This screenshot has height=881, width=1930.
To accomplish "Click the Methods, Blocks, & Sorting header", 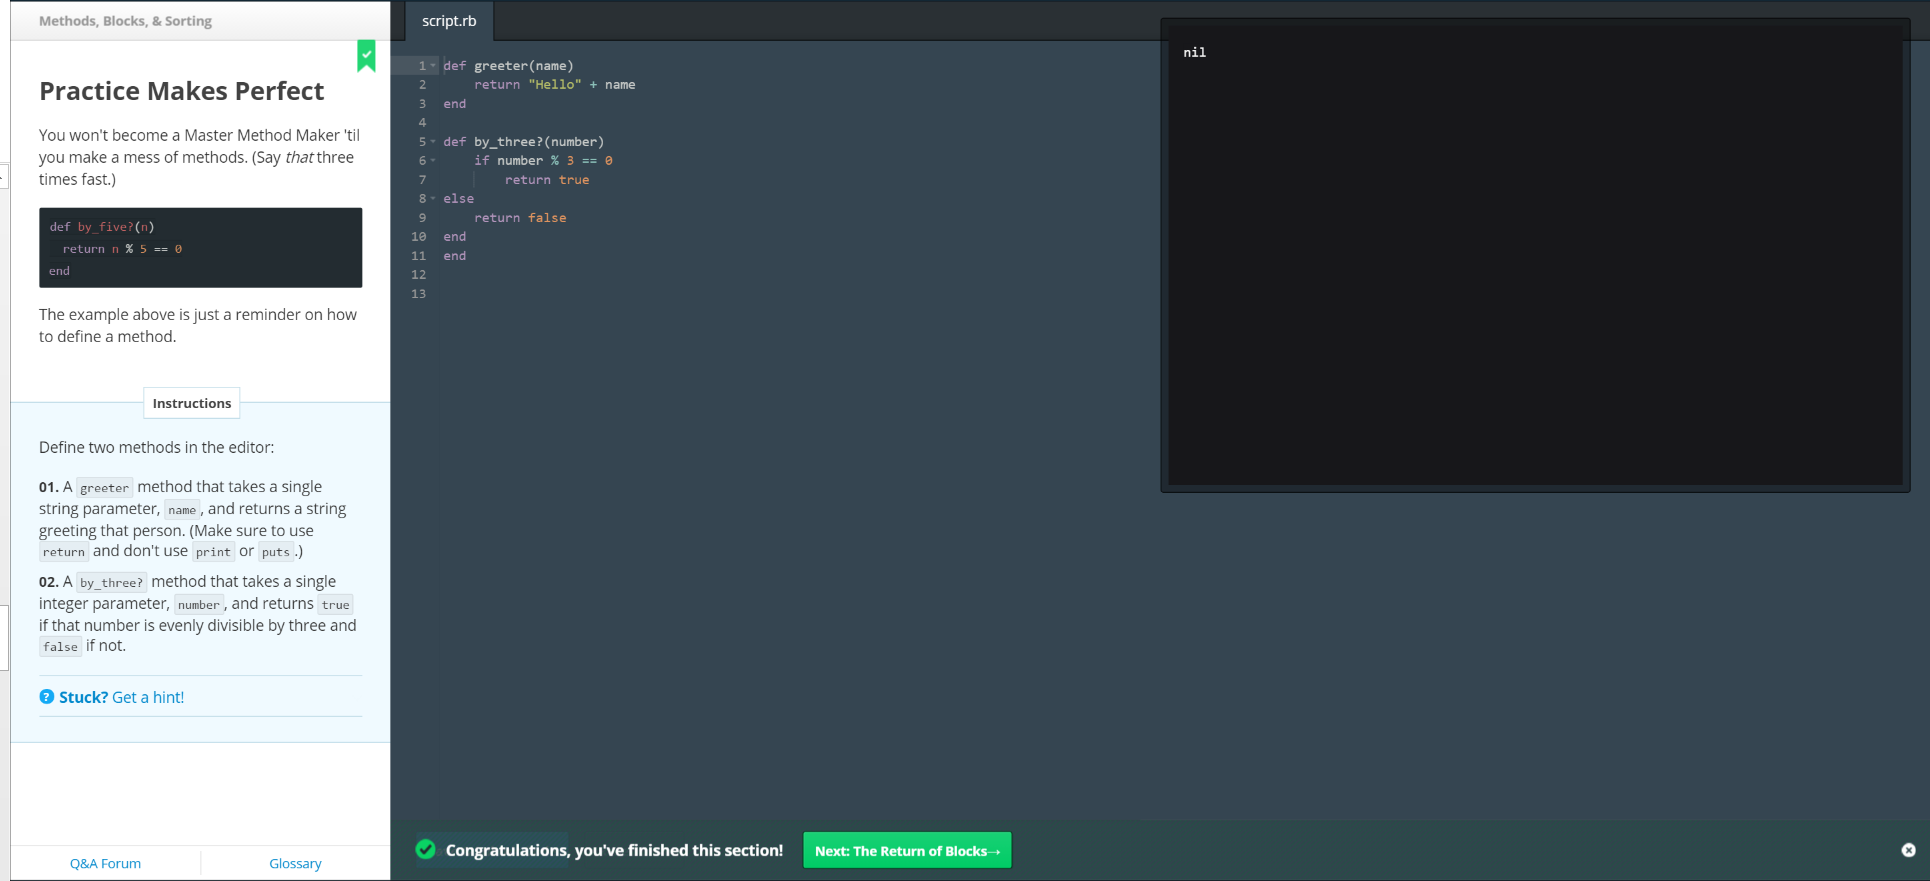I will click(x=125, y=21).
